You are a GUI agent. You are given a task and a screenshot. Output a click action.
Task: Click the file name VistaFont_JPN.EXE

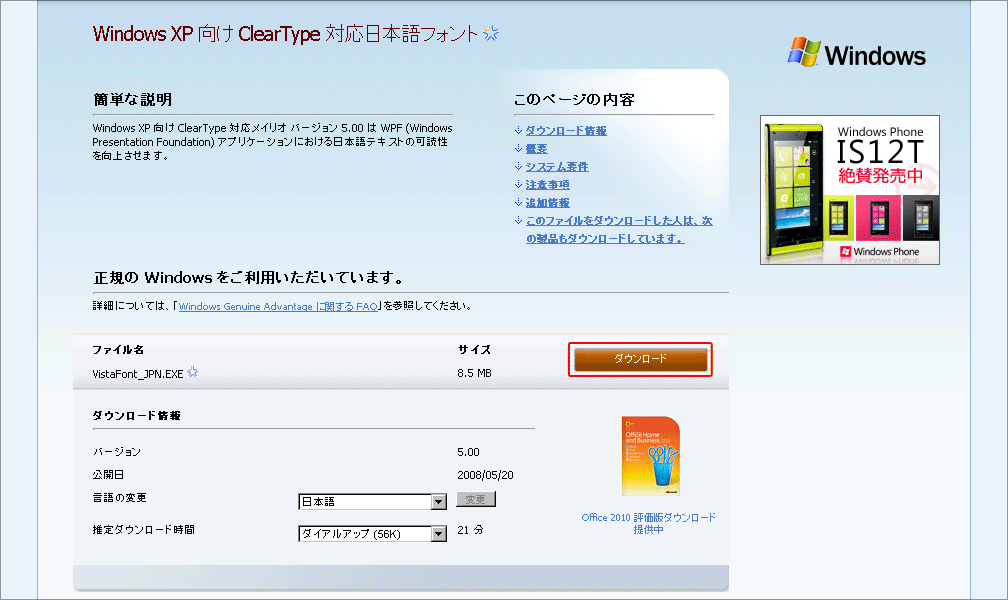point(138,374)
